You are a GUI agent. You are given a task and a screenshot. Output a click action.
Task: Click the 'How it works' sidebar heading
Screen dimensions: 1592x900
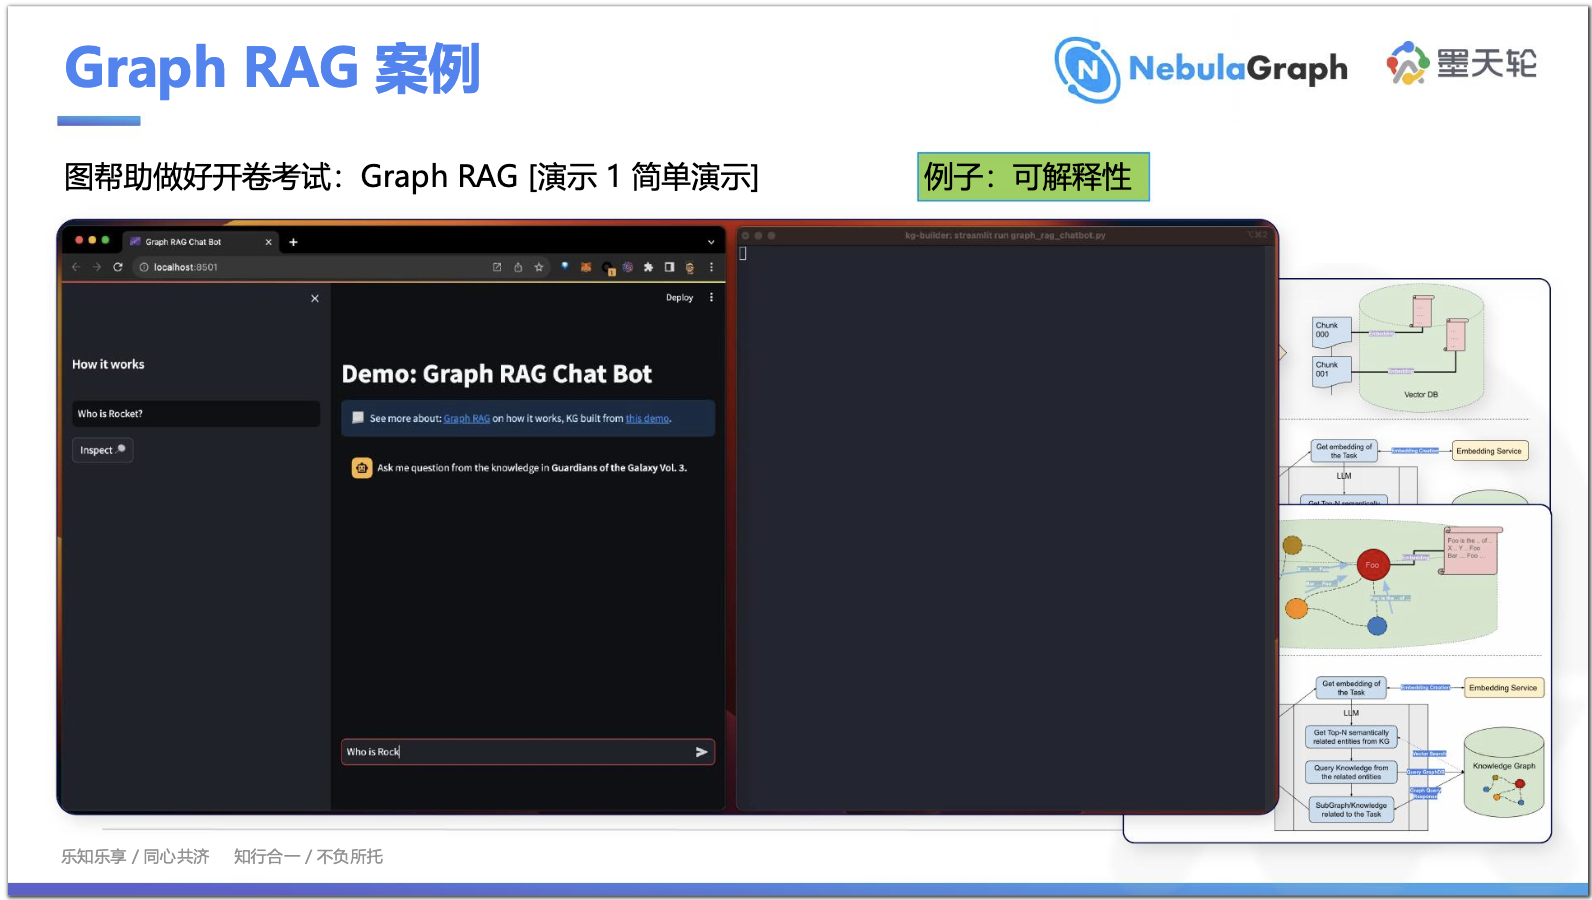(108, 365)
